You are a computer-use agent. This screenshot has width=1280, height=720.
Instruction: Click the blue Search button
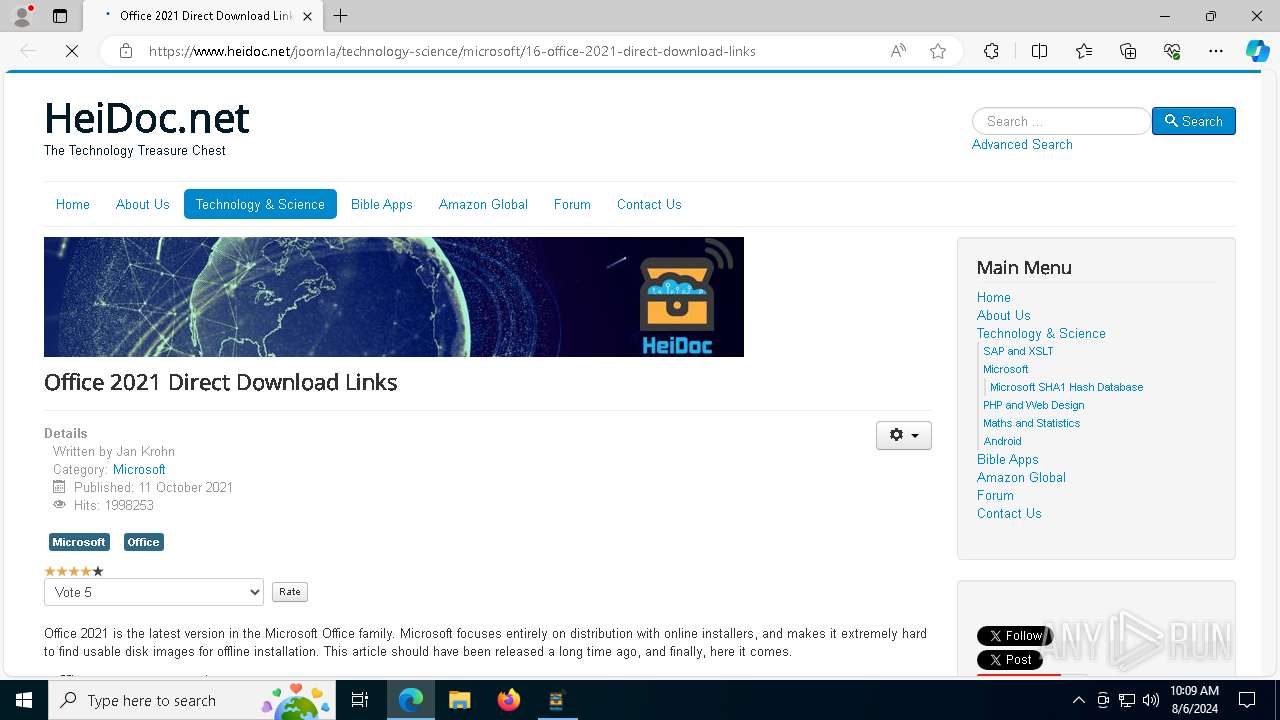1194,121
